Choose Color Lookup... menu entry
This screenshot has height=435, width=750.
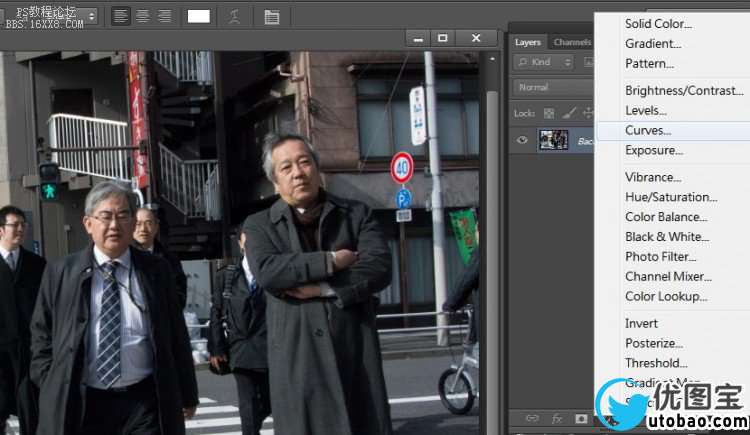tap(666, 297)
